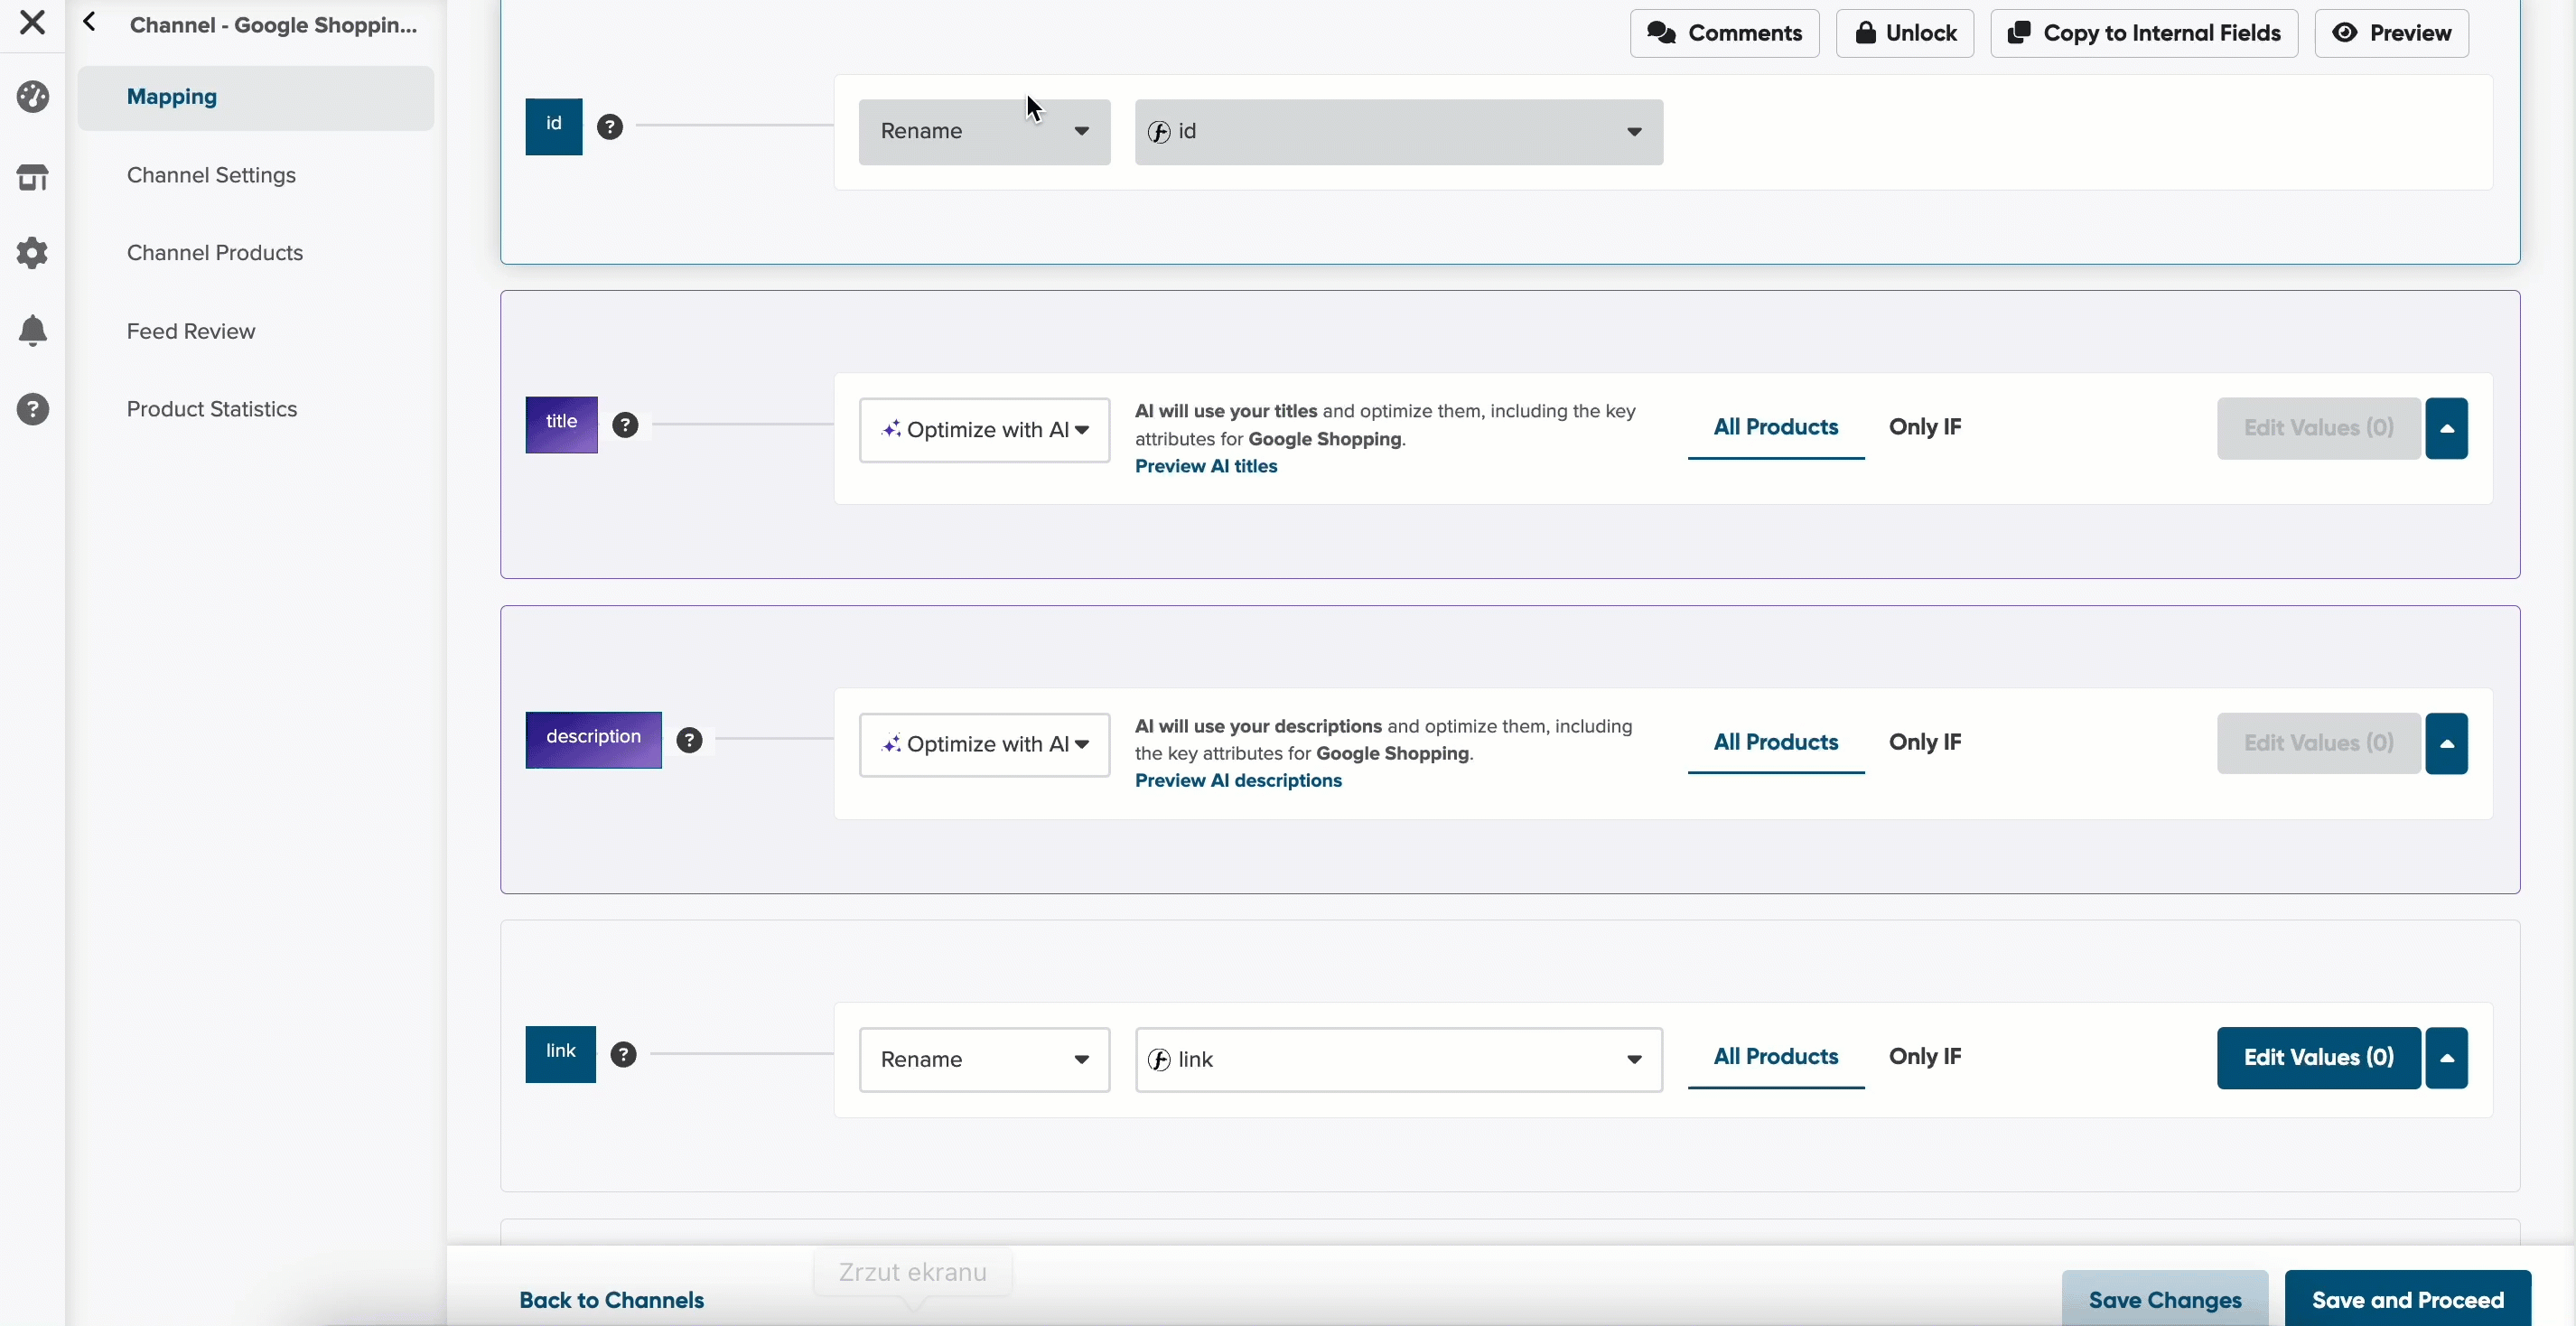Click the help icon next to id field

(x=610, y=127)
